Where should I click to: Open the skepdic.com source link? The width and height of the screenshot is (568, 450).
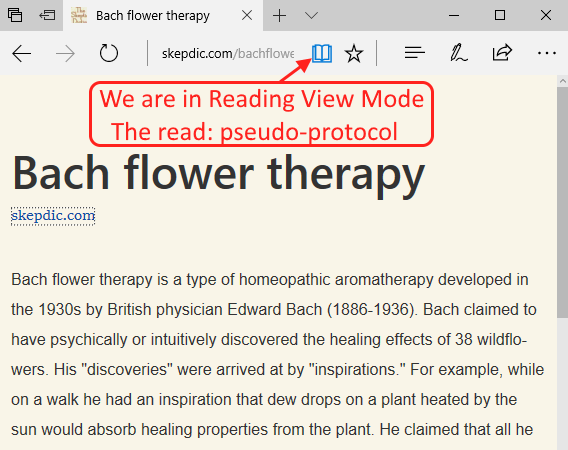(x=53, y=216)
